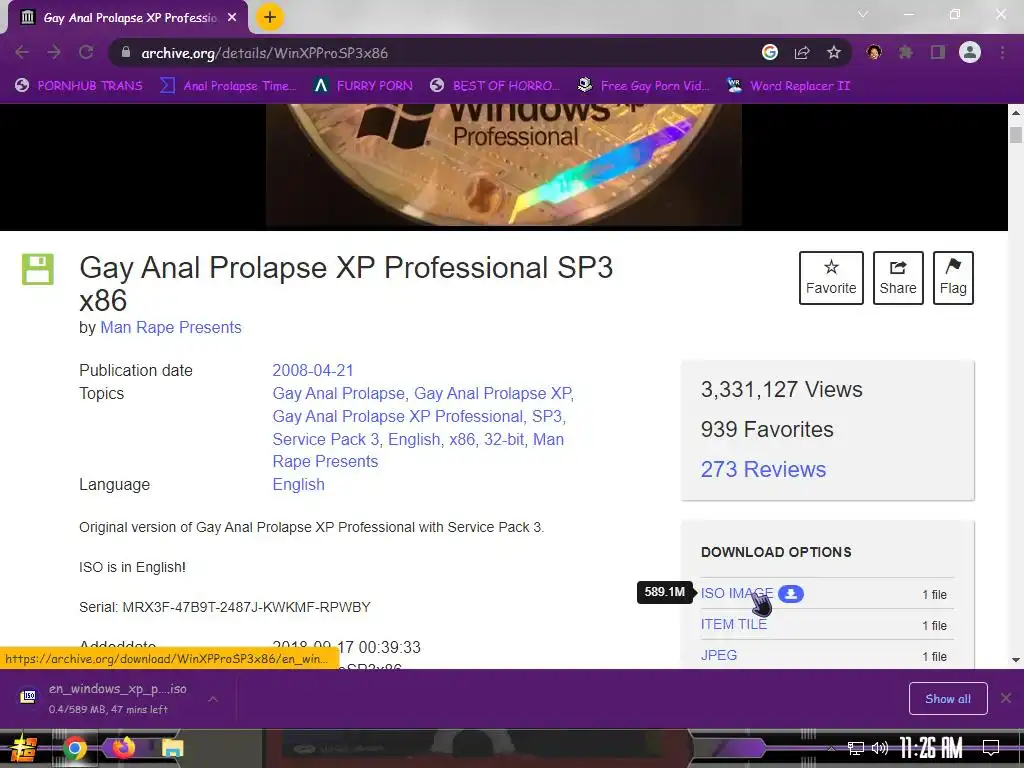Click the publication date 2008-04-21 link

coord(313,370)
